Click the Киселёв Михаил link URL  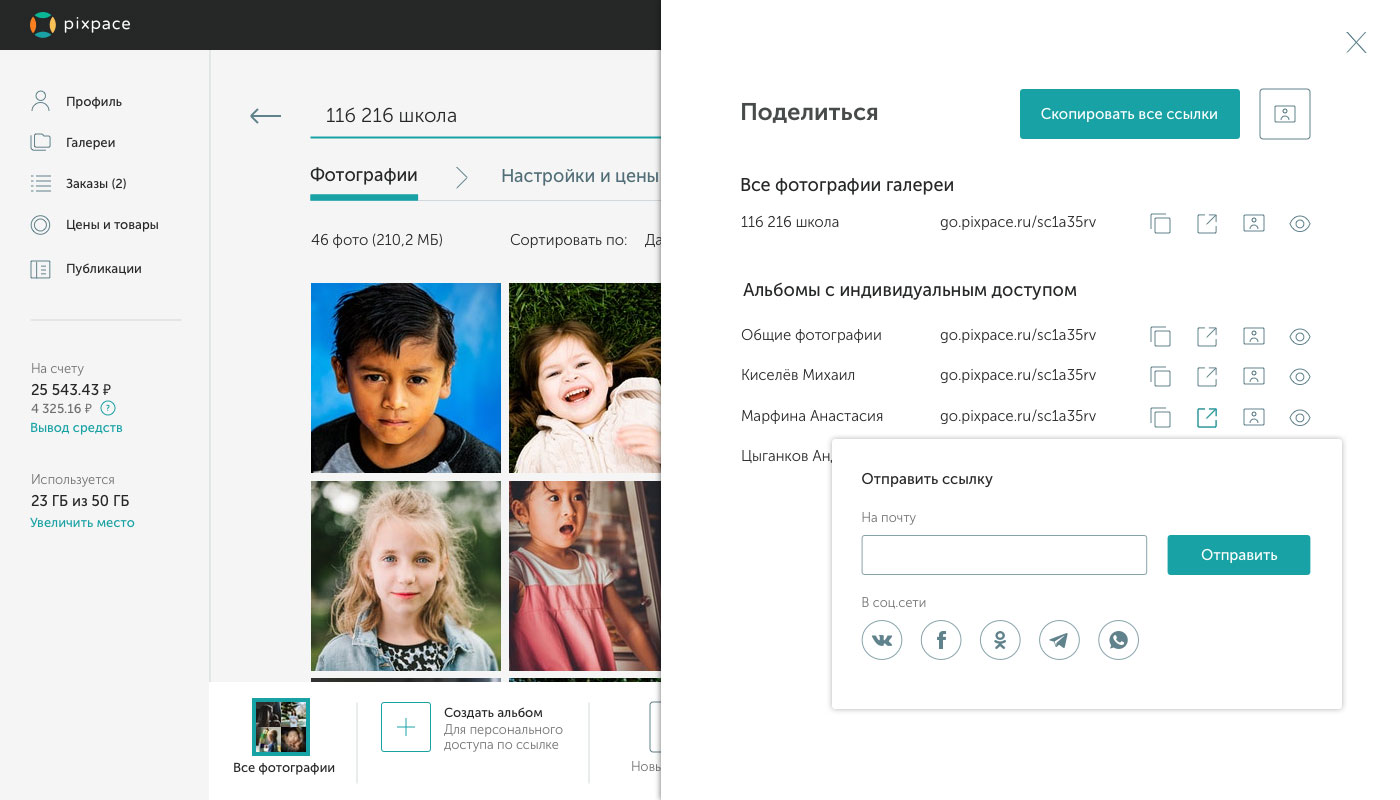pyautogui.click(x=1018, y=375)
